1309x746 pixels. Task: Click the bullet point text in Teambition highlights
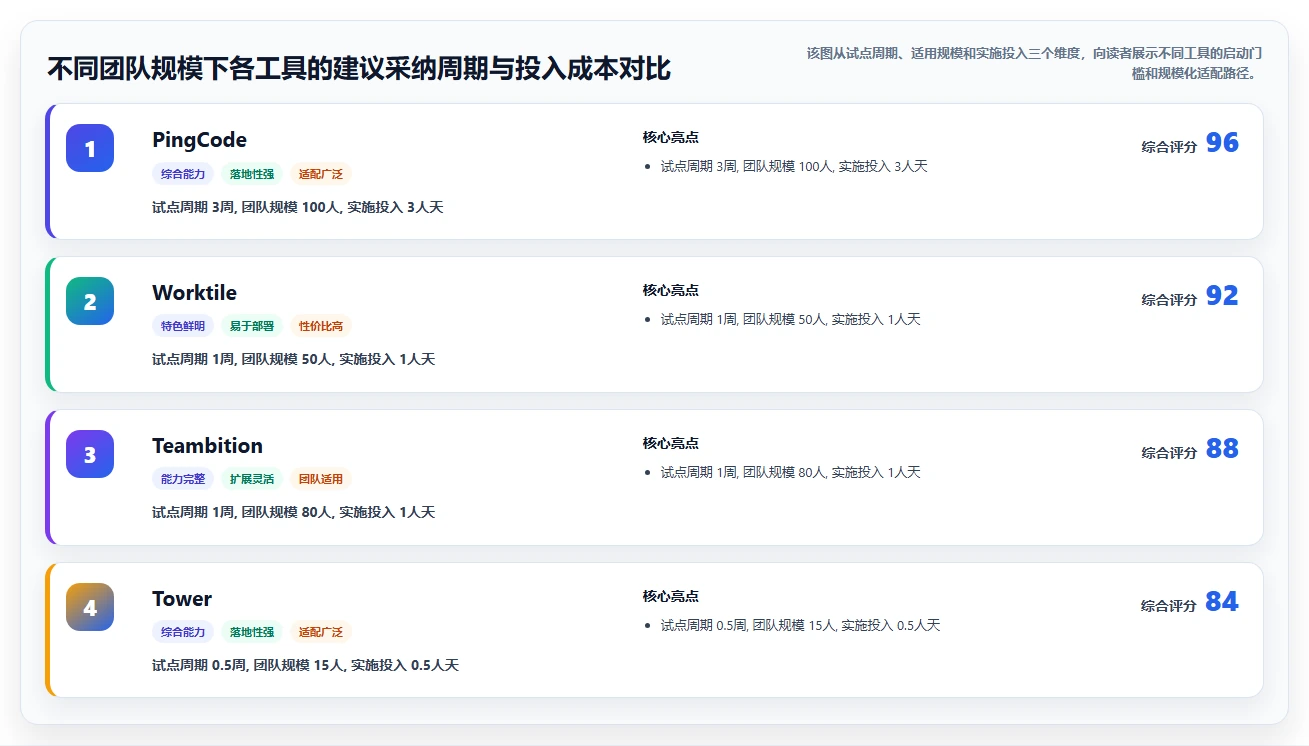[x=790, y=472]
